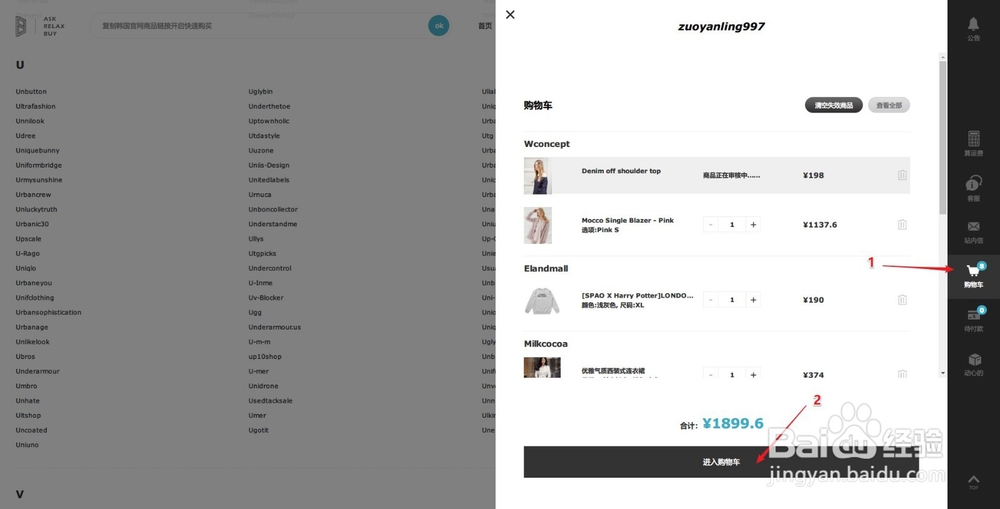The height and width of the screenshot is (509, 1000).
Task: Open the 购物车 cart sidebar icon
Action: (973, 274)
